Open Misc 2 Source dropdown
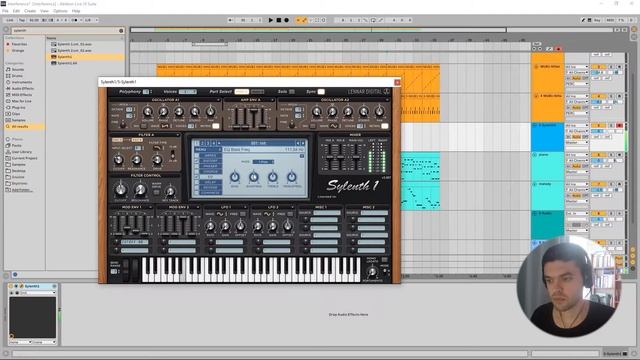 [374, 213]
